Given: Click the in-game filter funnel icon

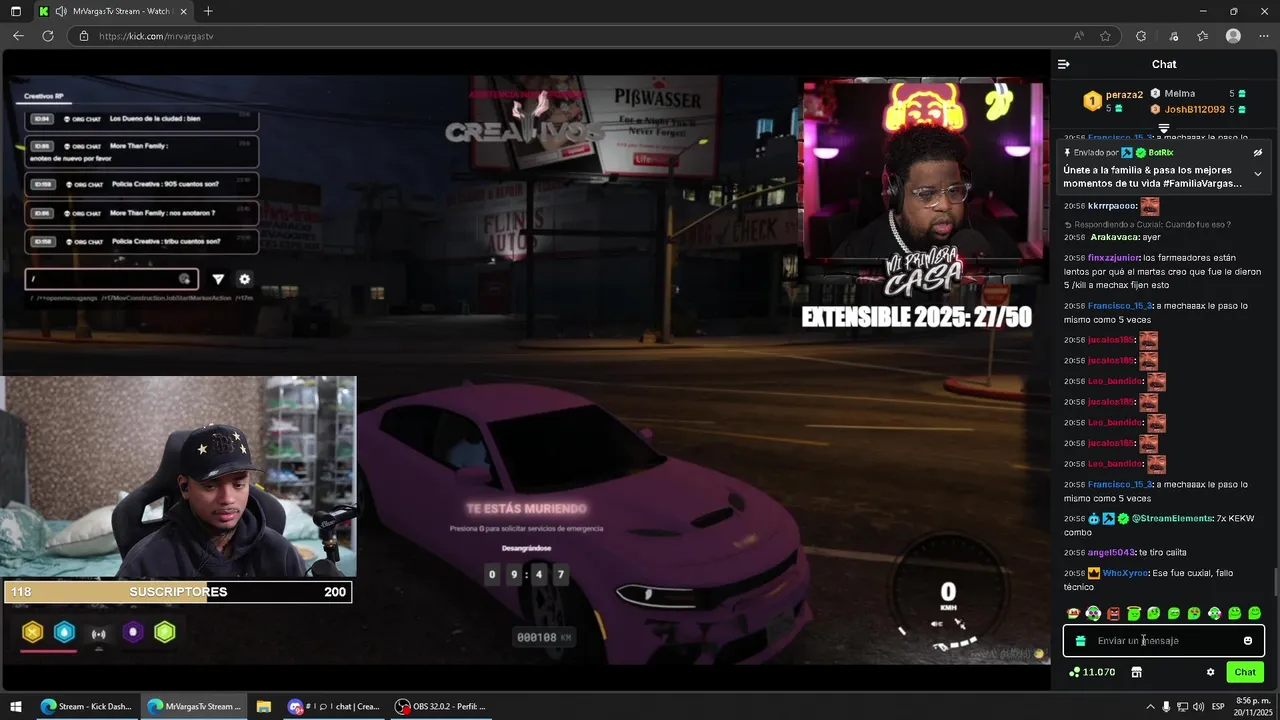Looking at the screenshot, I should click(218, 279).
